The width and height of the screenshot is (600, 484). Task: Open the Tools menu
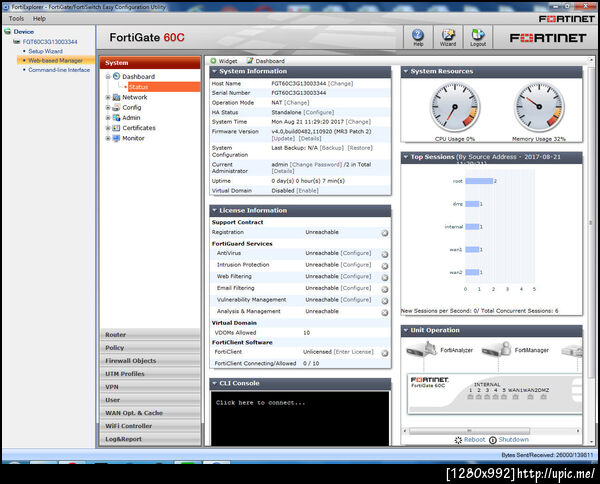click(x=16, y=18)
